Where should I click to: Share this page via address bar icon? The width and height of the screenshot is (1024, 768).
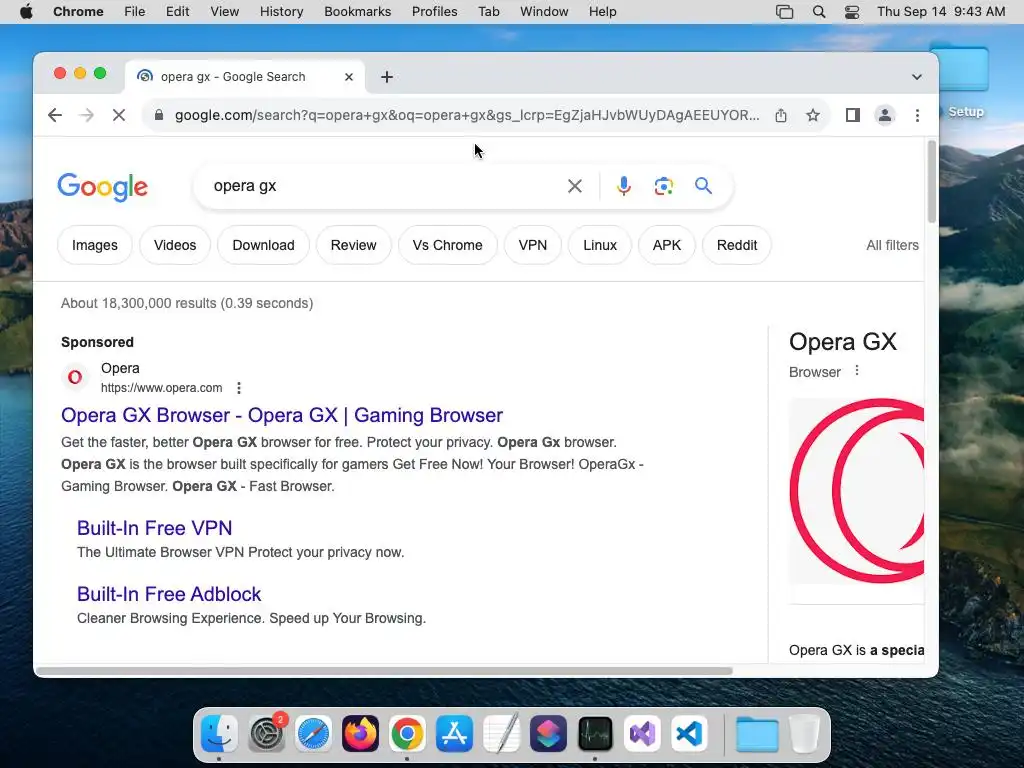pos(781,116)
